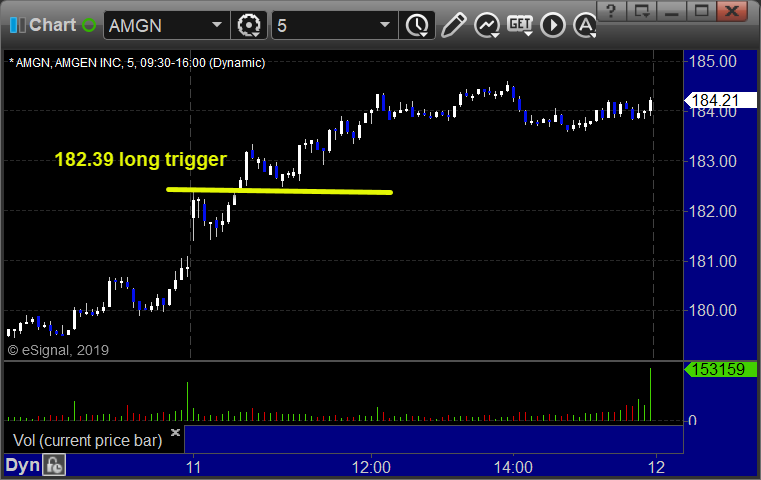Close the Vol study panel X

[175, 432]
